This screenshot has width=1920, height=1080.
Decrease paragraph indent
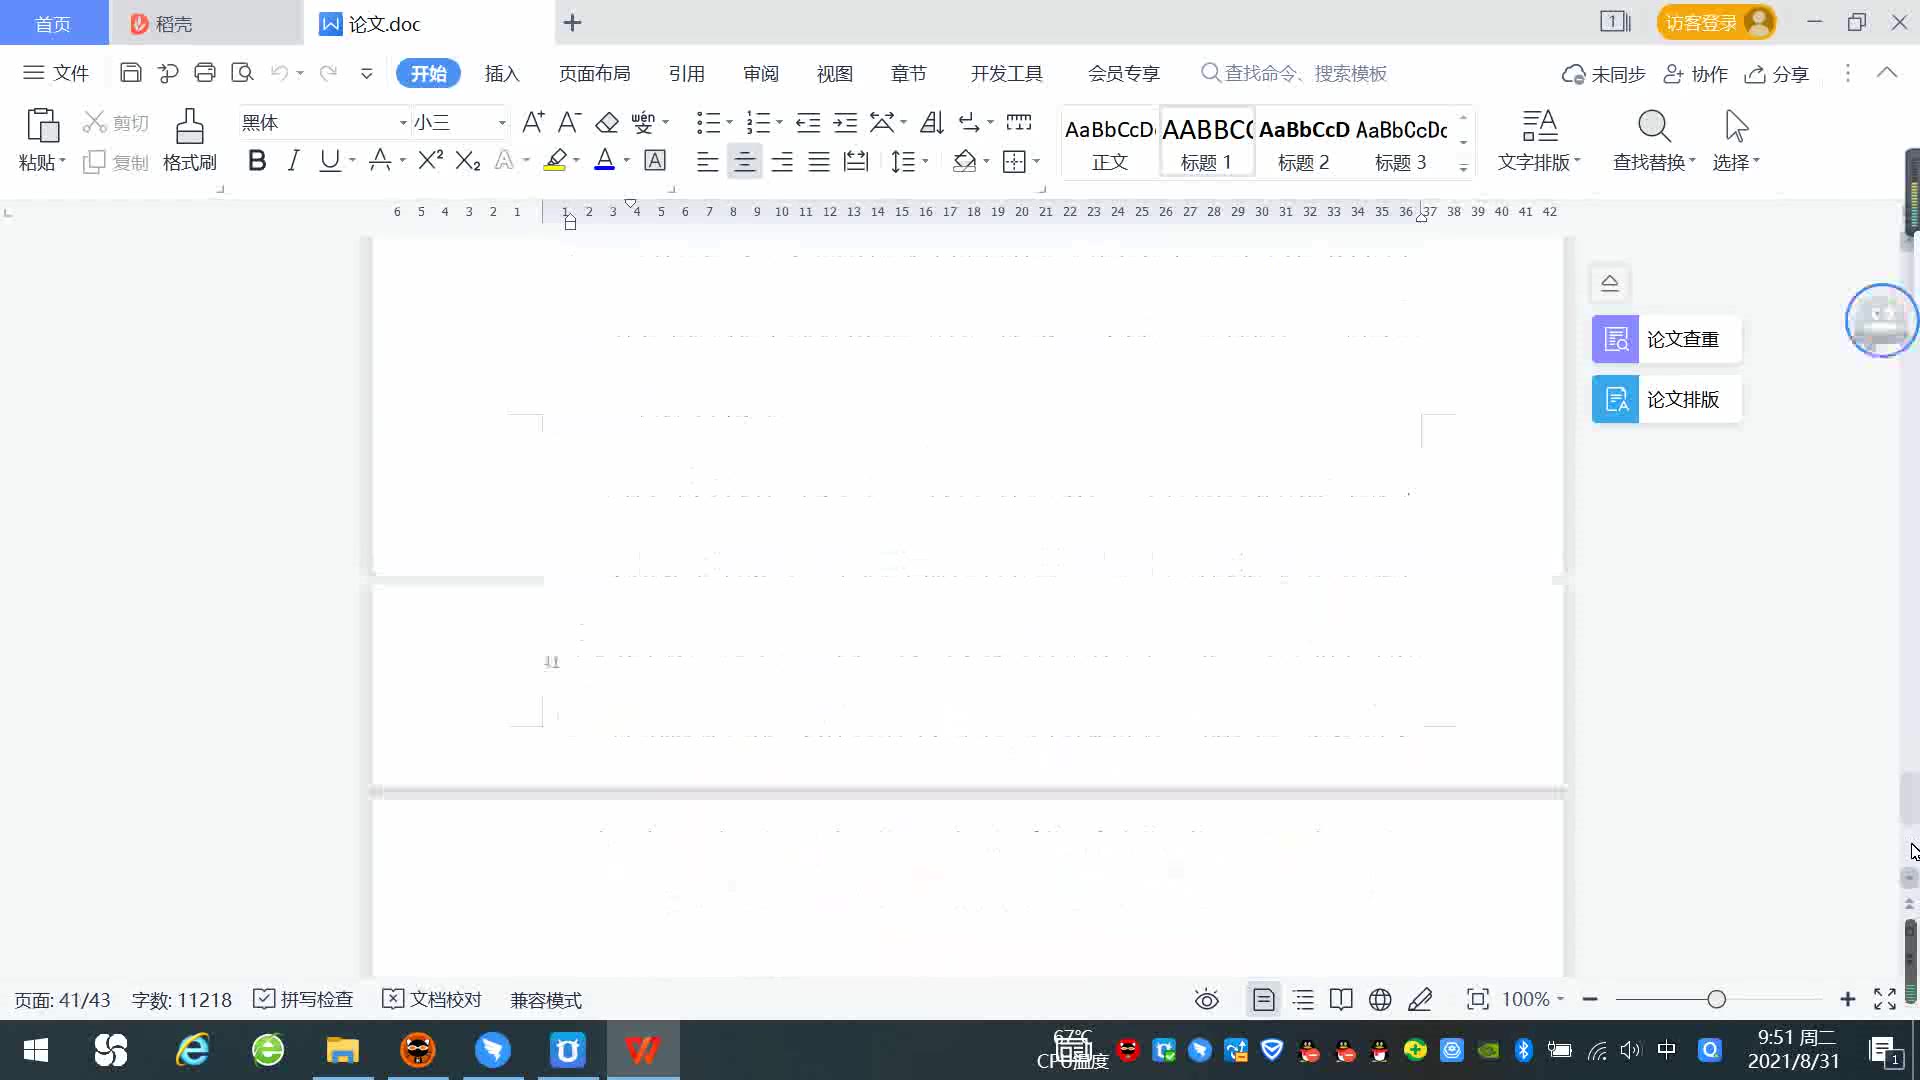[x=808, y=122]
